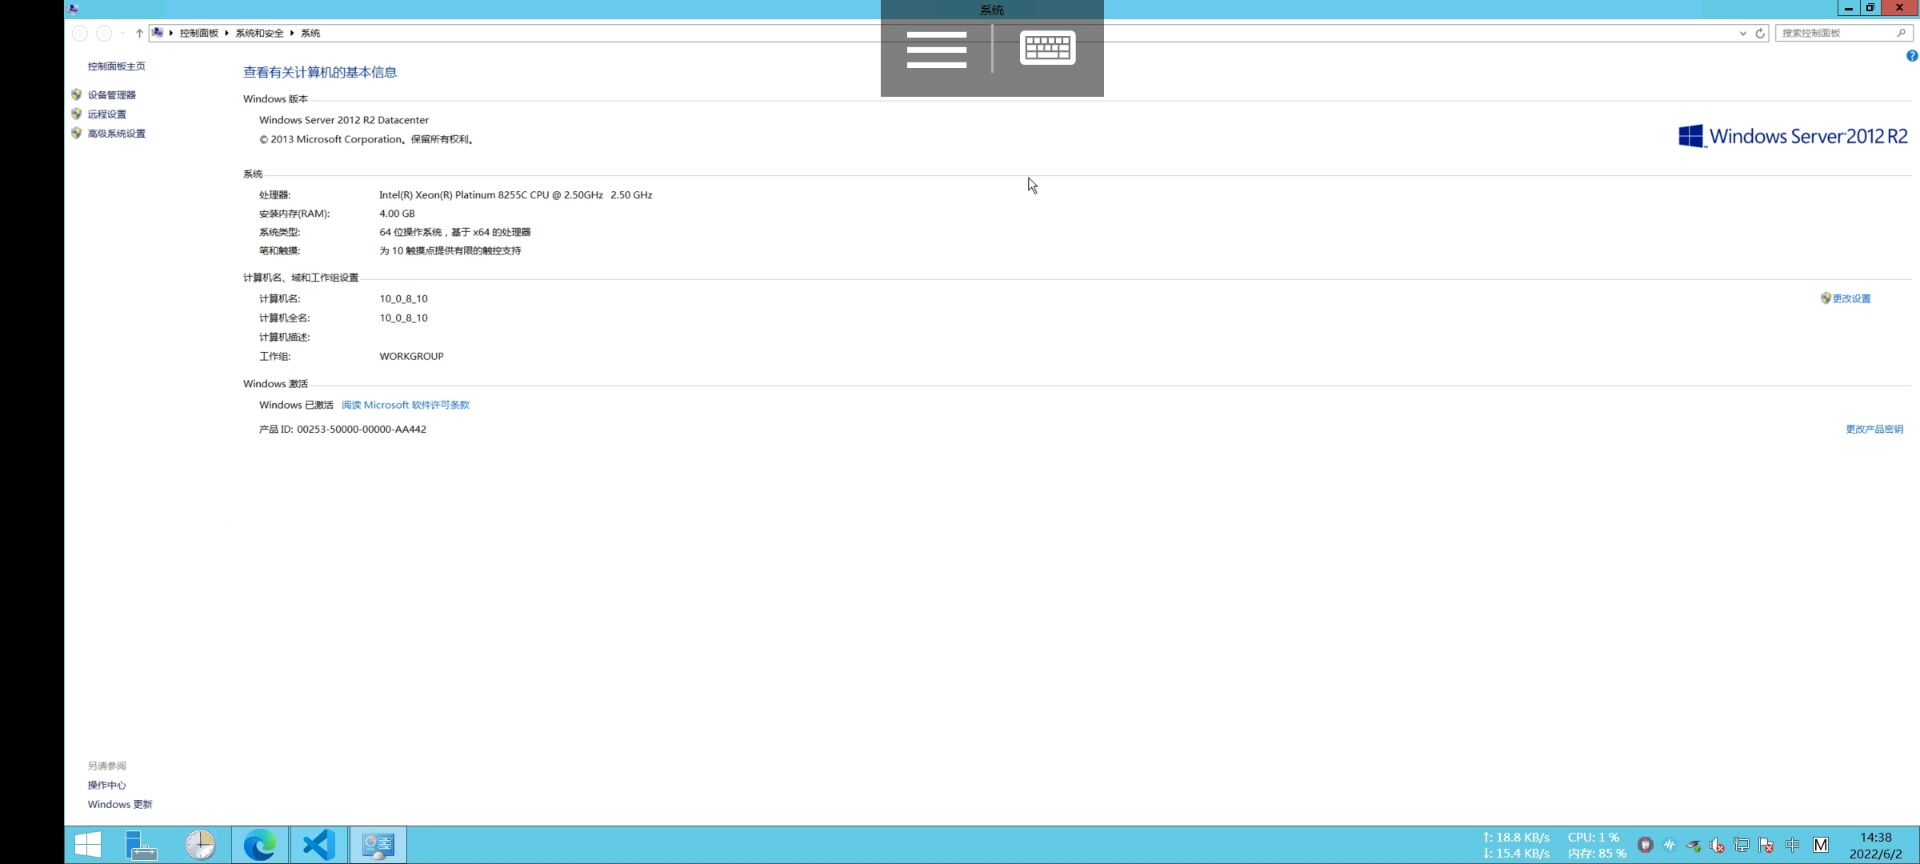Expand the address bar history dropdown
Screen dimensions: 1920x864
click(x=1743, y=33)
